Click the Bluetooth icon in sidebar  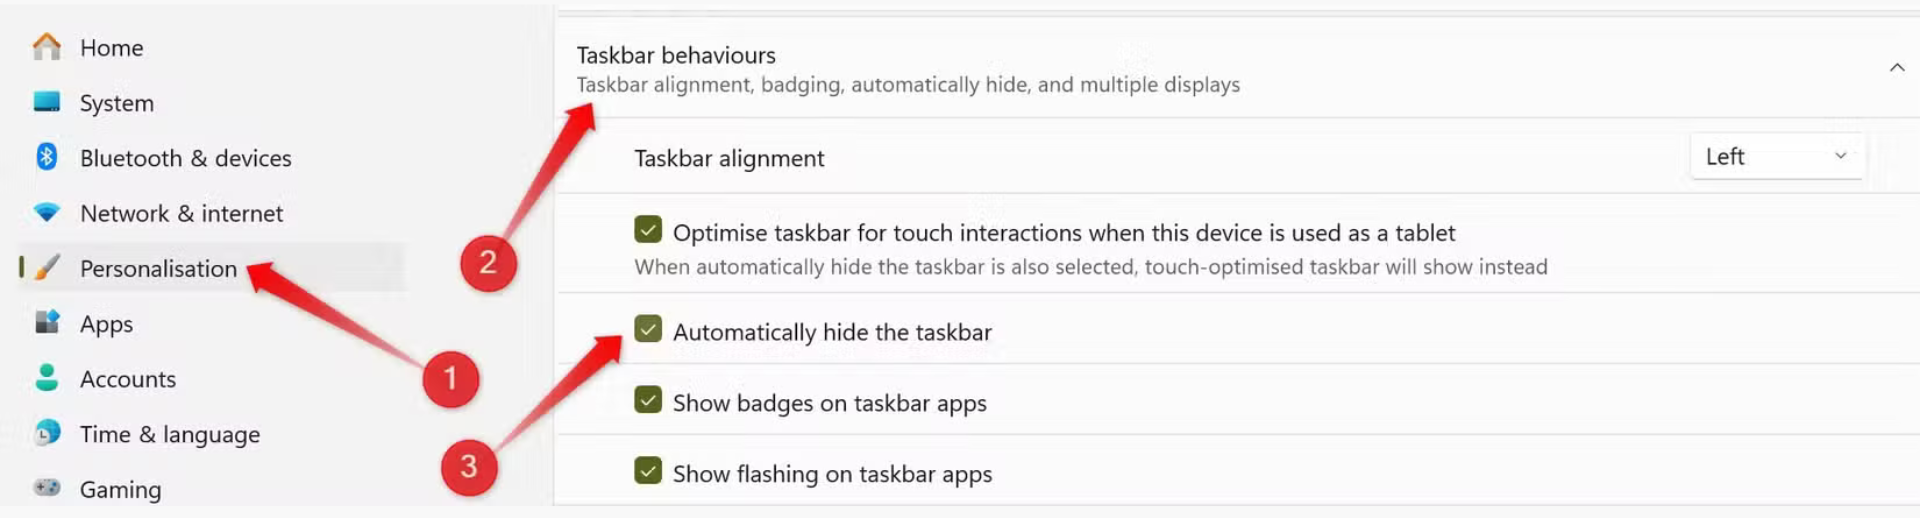click(x=47, y=157)
